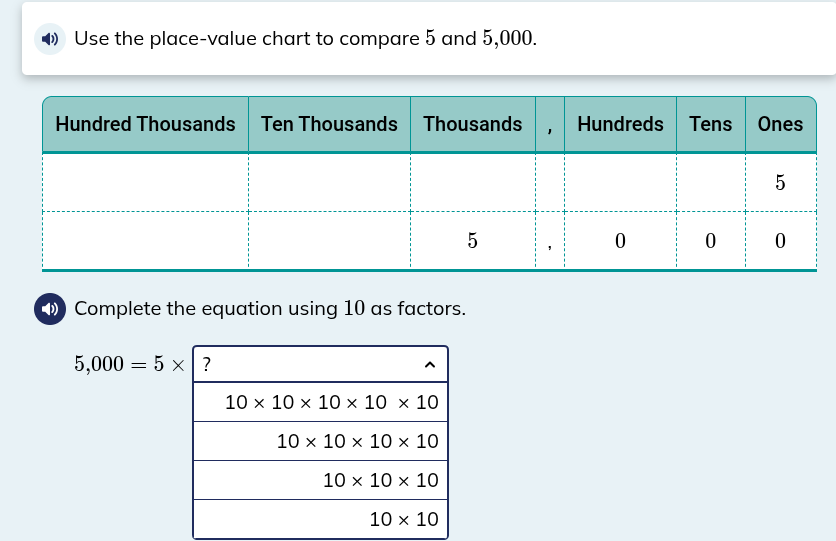Select the Thousands column header
This screenshot has width=836, height=541.
[x=472, y=124]
